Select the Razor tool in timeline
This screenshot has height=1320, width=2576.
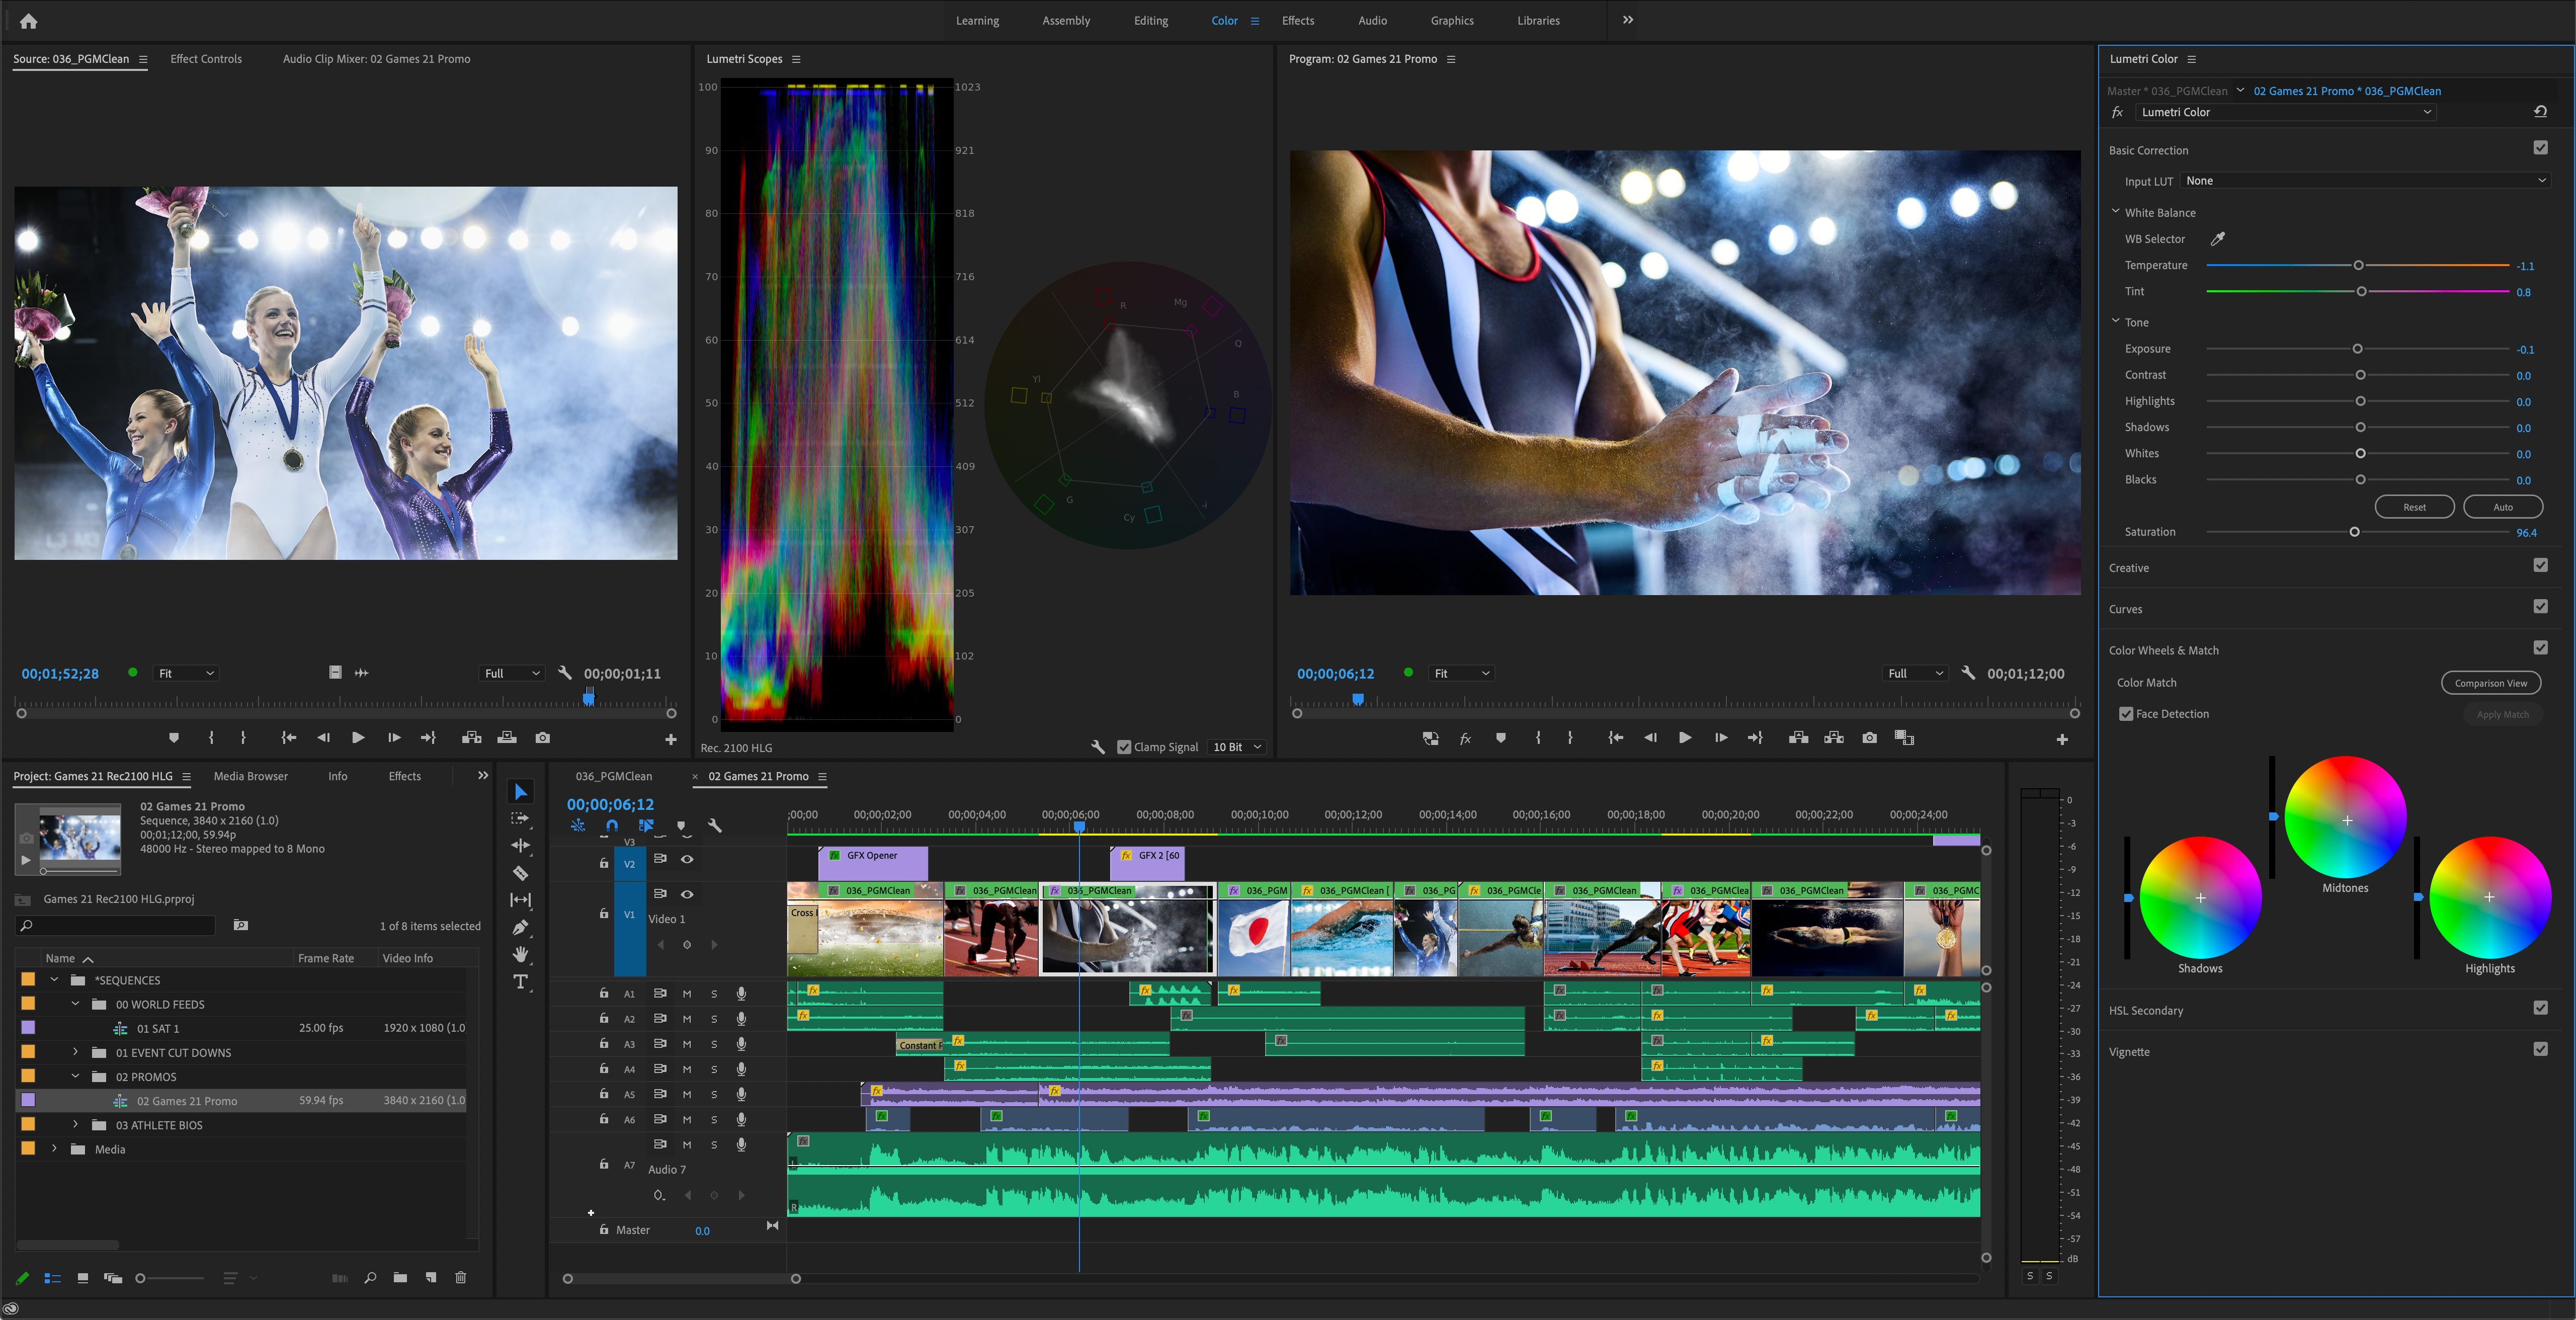pyautogui.click(x=522, y=875)
